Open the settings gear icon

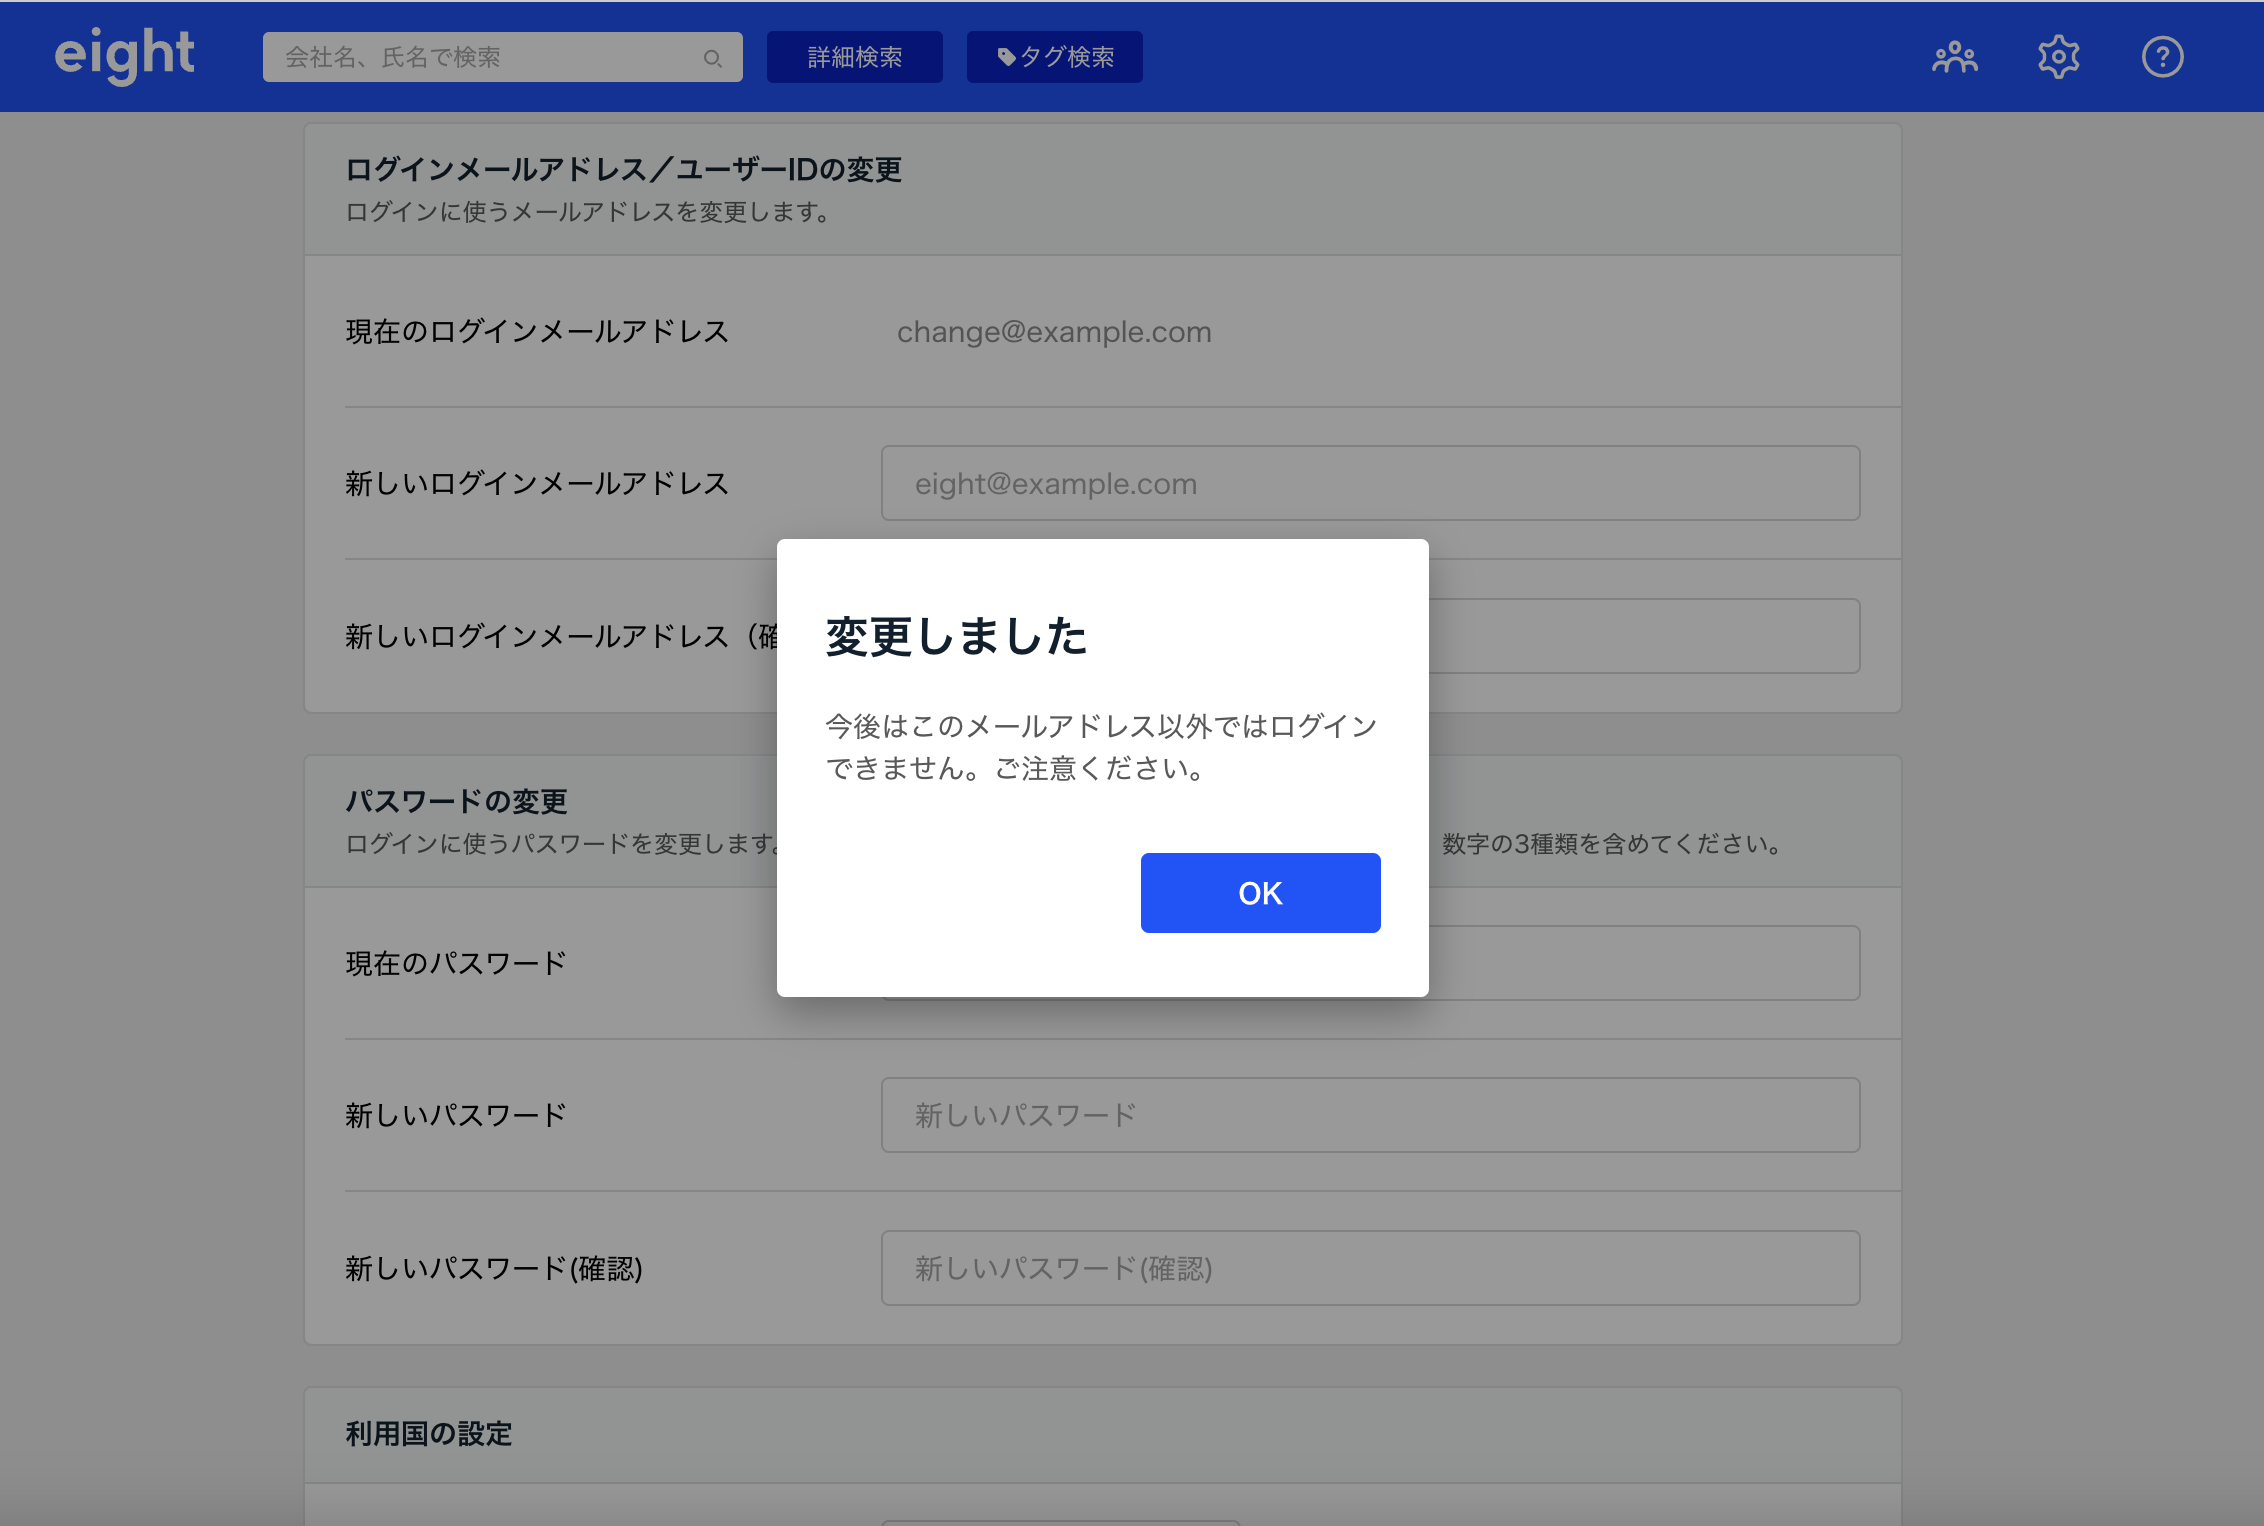click(2058, 57)
